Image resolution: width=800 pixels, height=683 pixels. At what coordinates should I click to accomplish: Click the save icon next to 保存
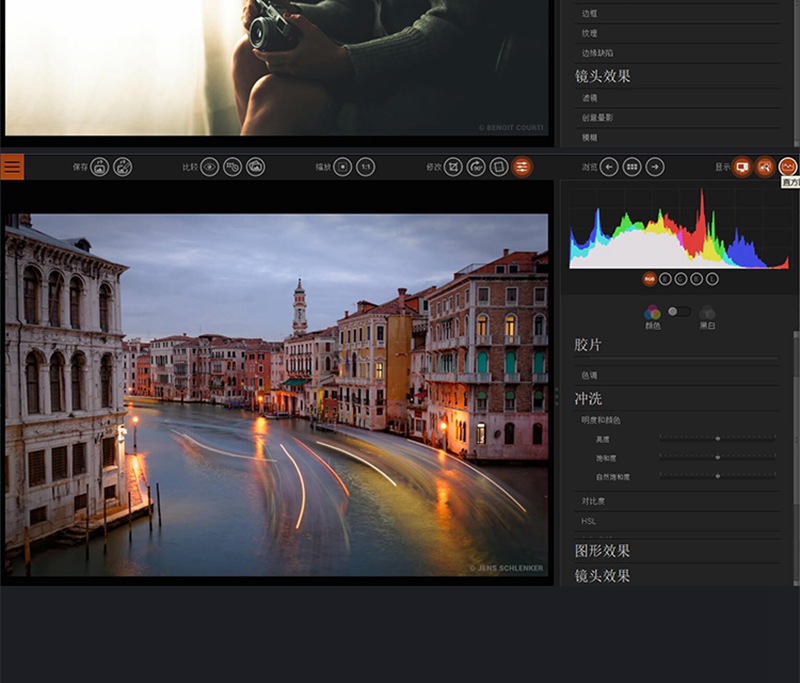tap(98, 166)
